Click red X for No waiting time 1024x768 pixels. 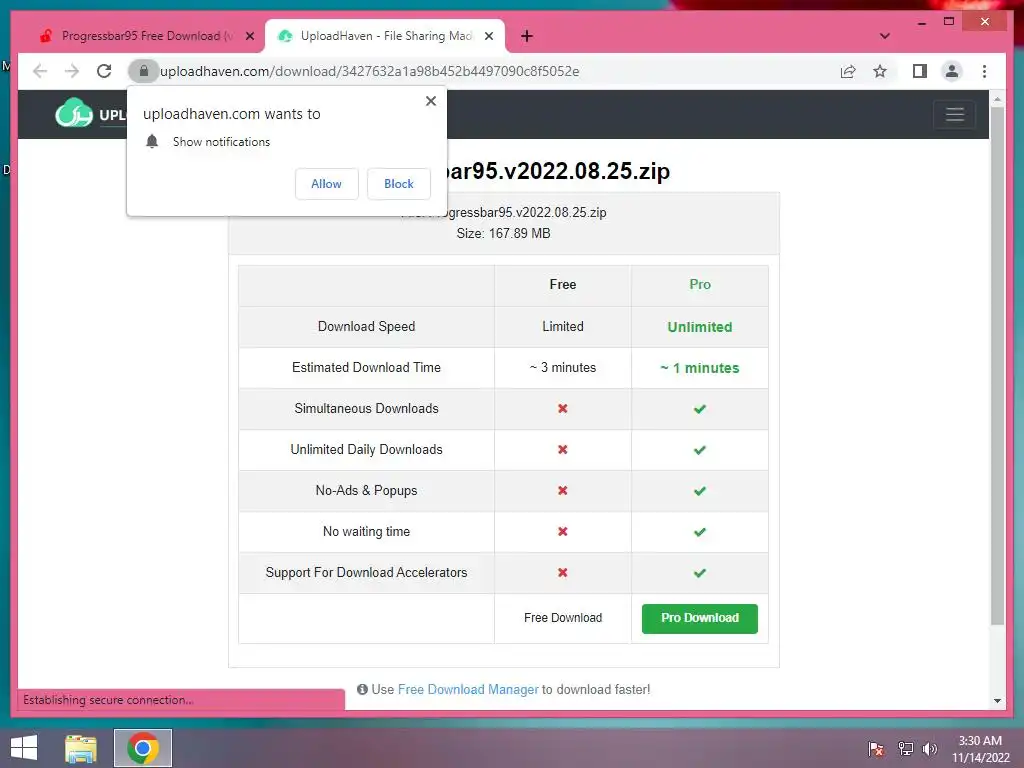point(563,532)
